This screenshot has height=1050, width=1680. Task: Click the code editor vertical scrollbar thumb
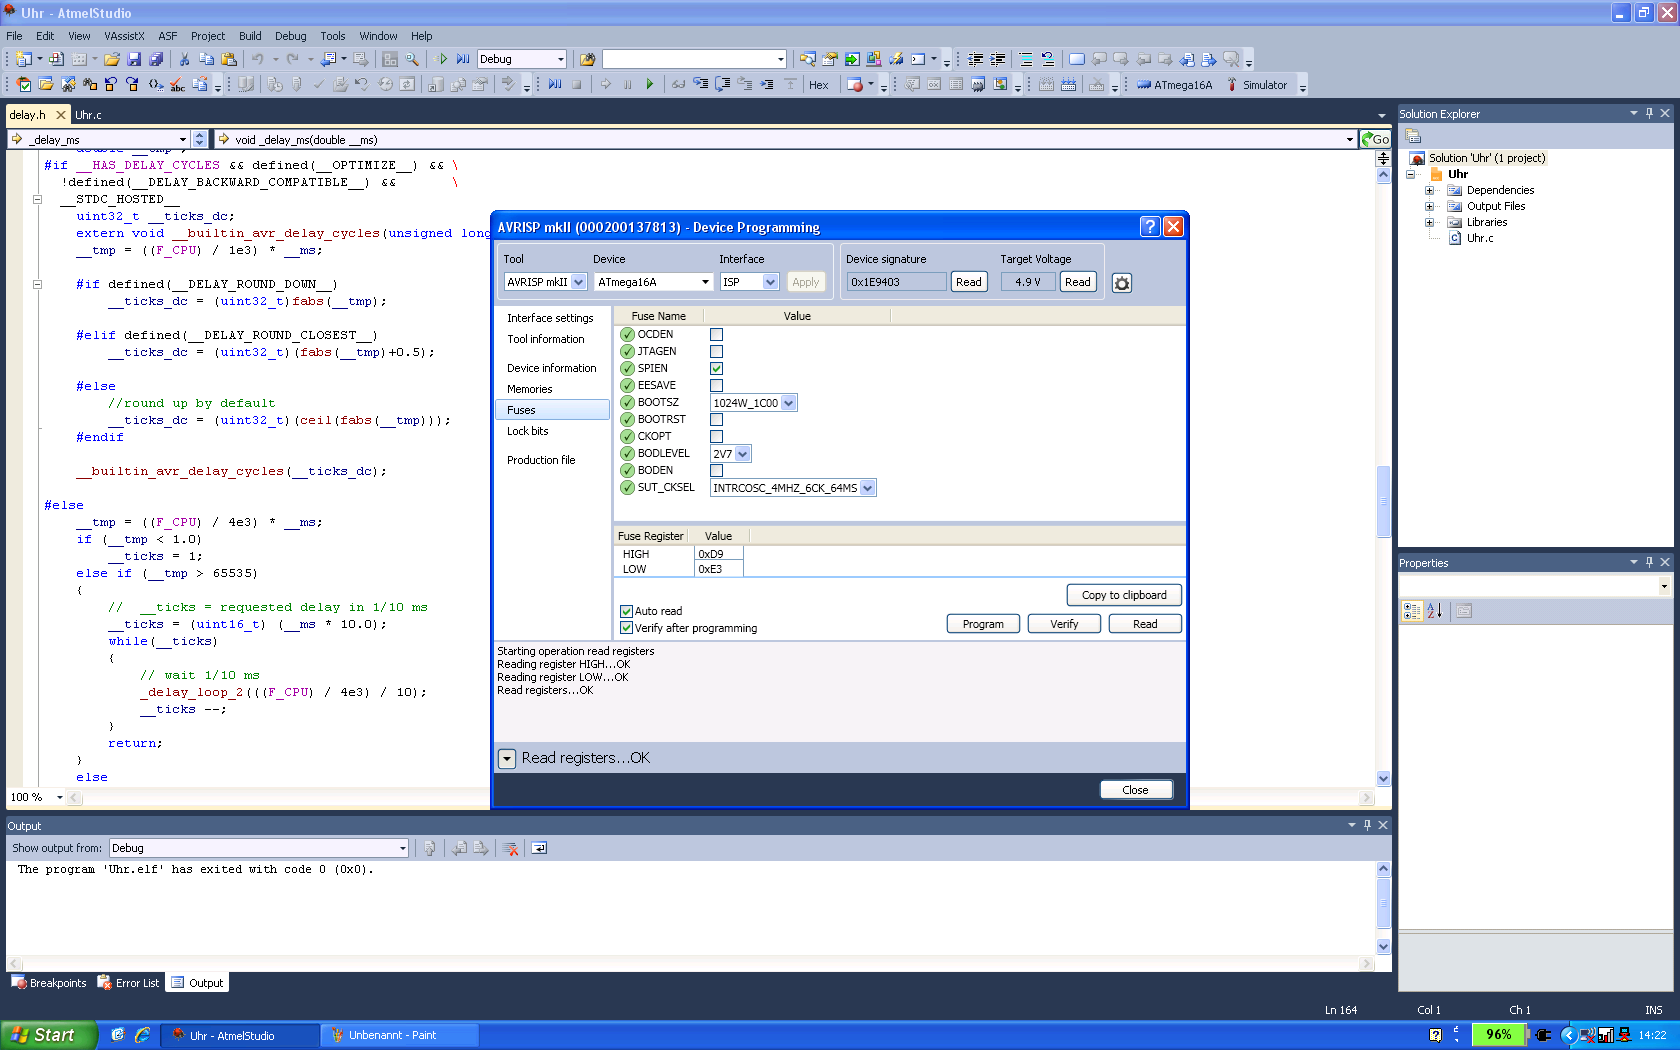1383,502
